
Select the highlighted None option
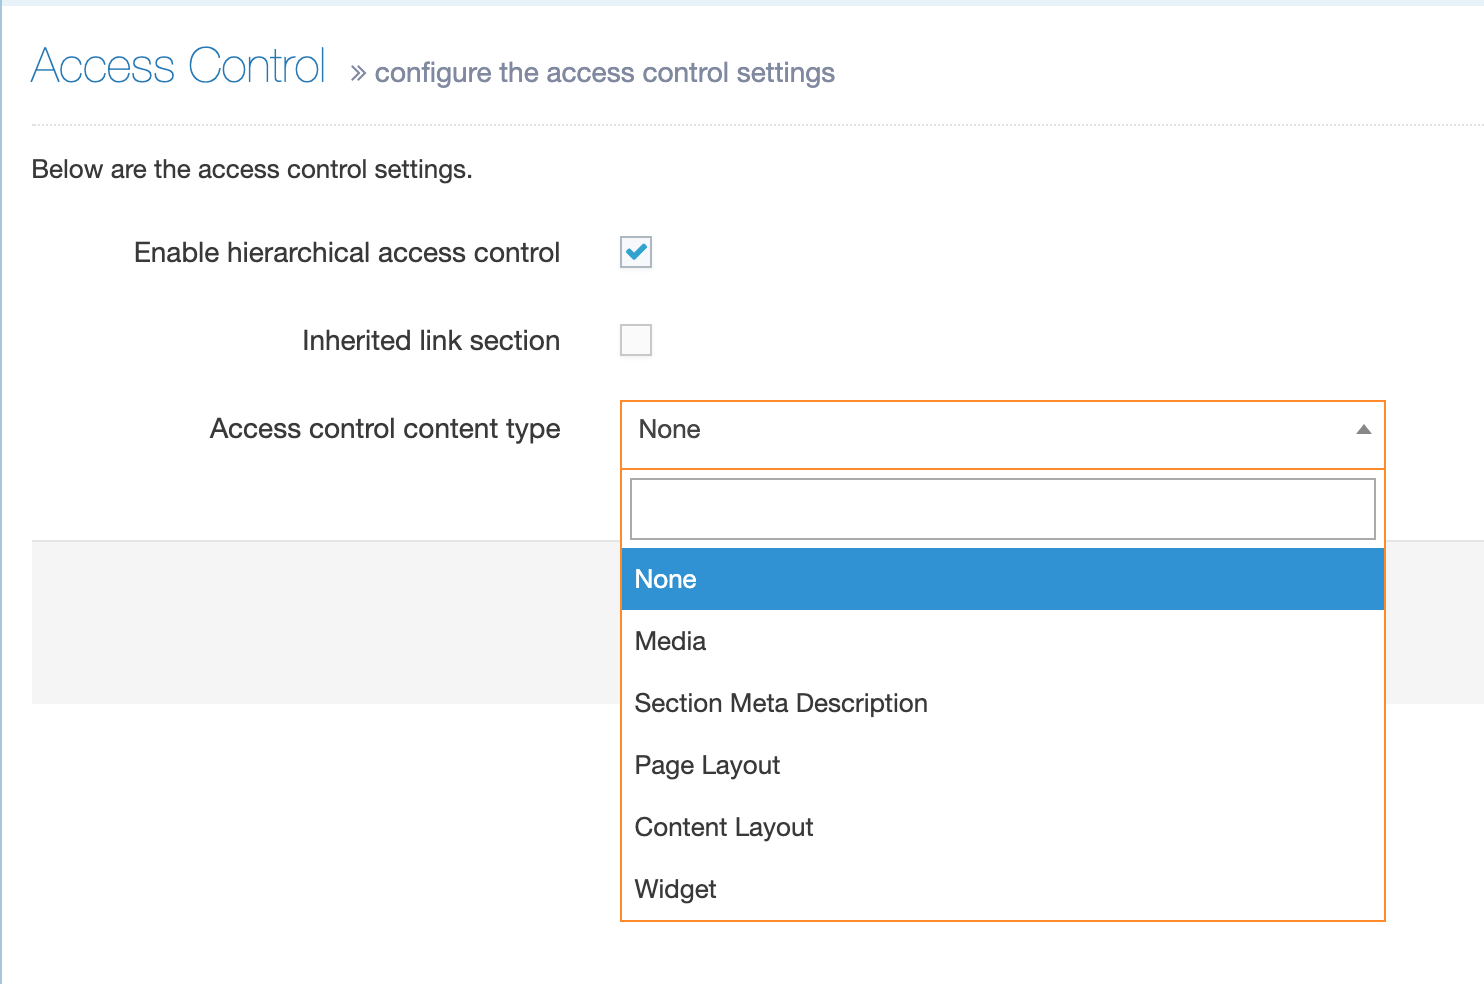point(1002,579)
